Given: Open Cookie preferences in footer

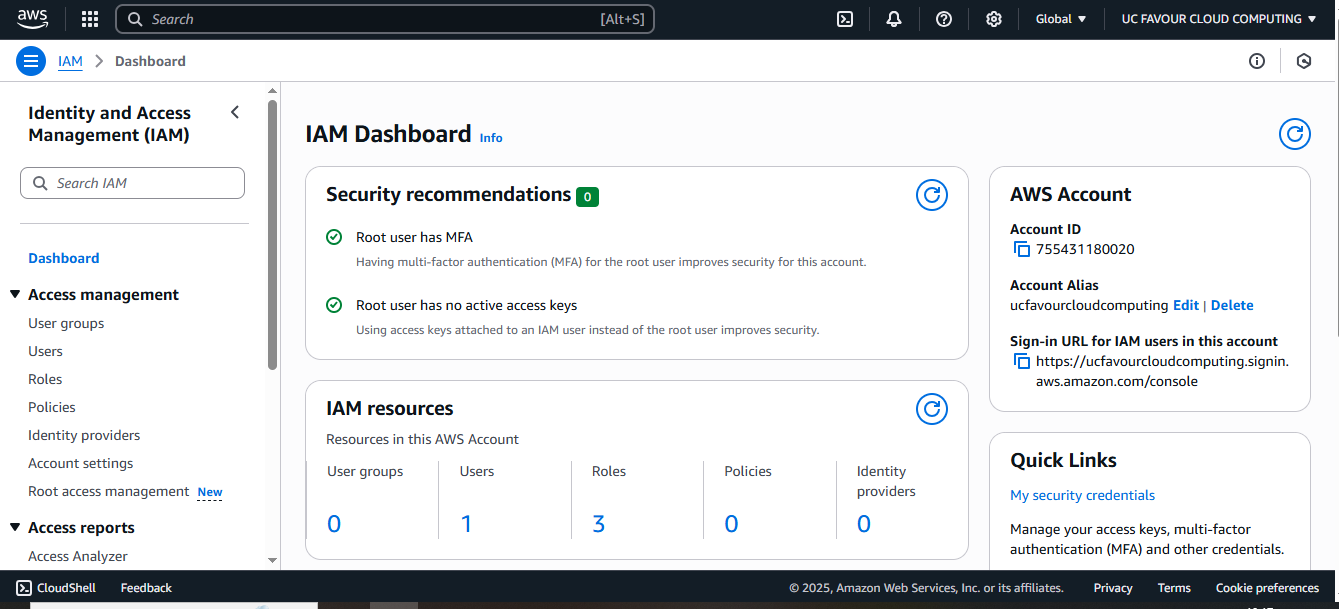Looking at the screenshot, I should (1267, 588).
